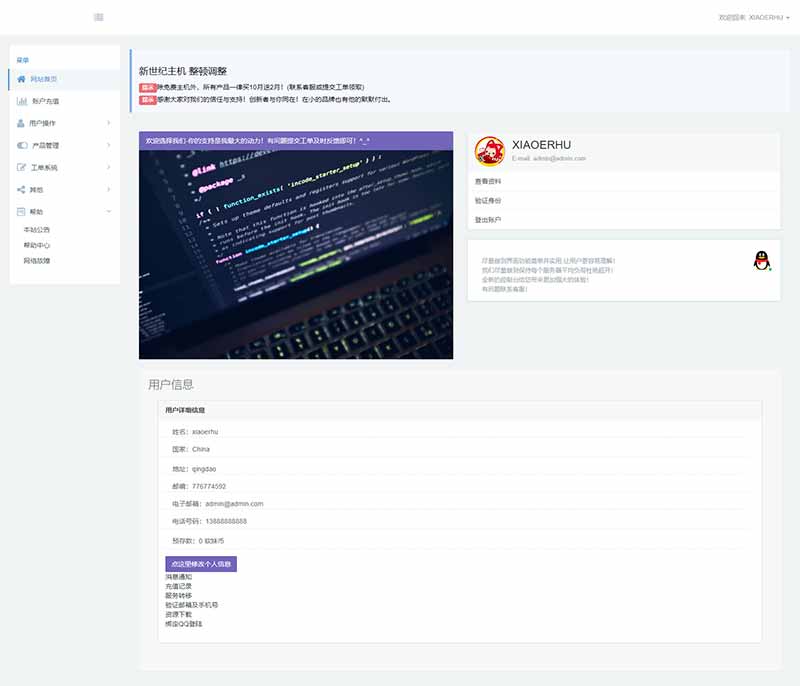The height and width of the screenshot is (686, 800).
Task: Click the user icon beside 用户操作
Action: click(21, 123)
